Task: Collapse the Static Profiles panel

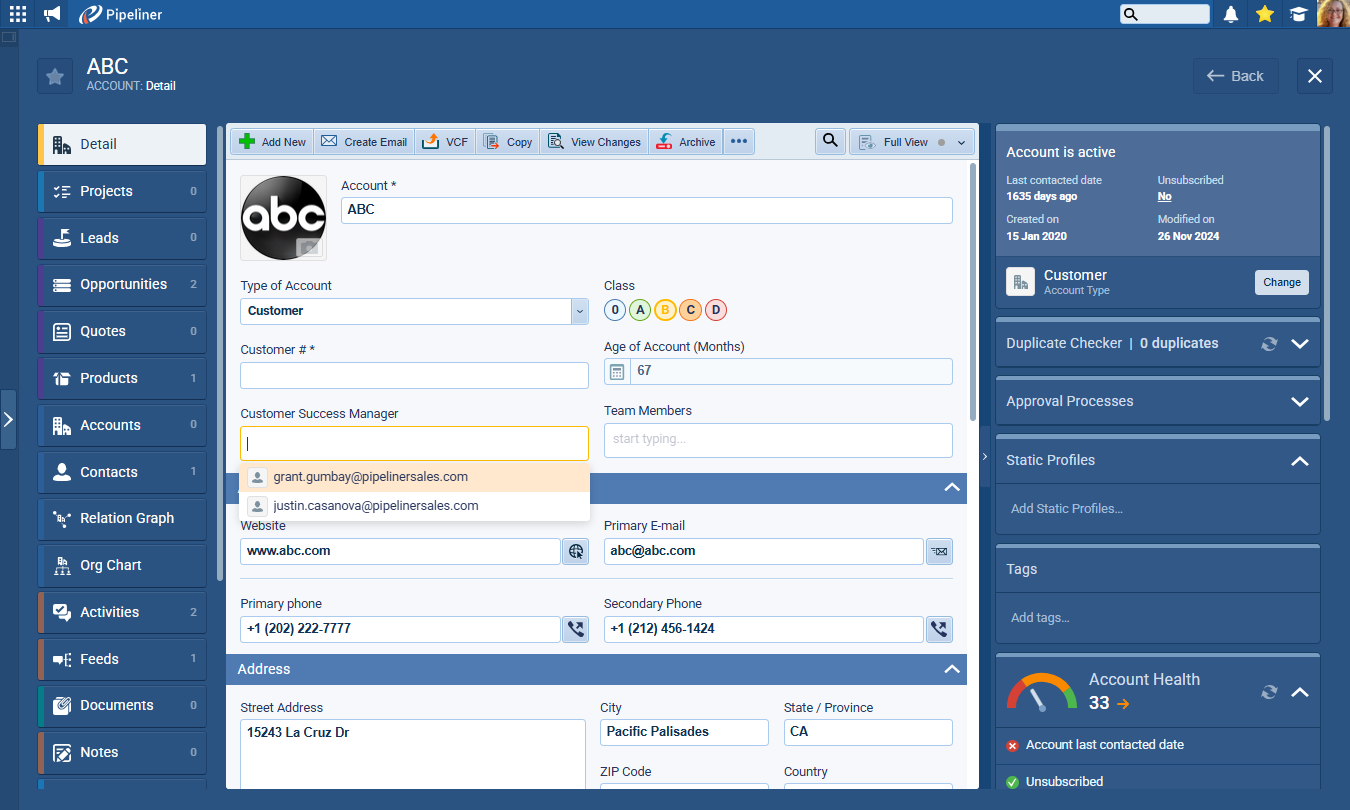Action: click(x=1300, y=461)
